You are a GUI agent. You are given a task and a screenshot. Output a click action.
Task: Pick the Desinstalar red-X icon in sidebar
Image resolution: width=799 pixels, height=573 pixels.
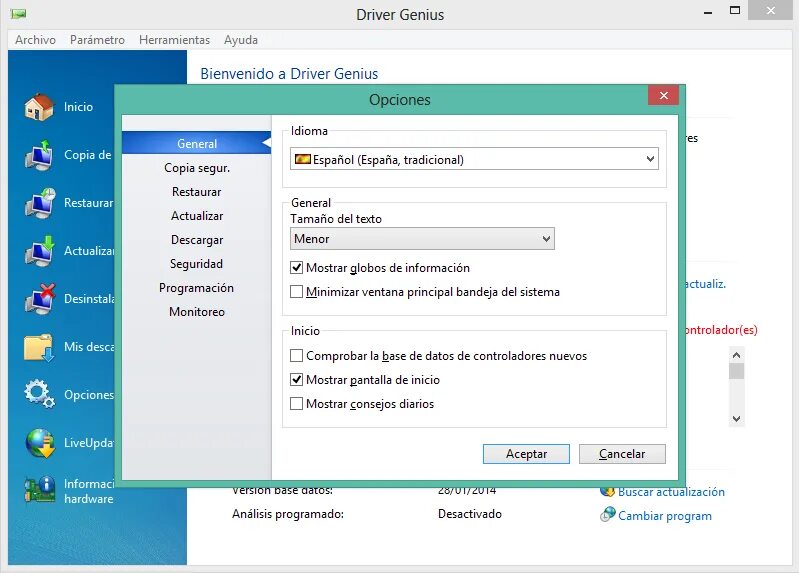click(x=40, y=299)
